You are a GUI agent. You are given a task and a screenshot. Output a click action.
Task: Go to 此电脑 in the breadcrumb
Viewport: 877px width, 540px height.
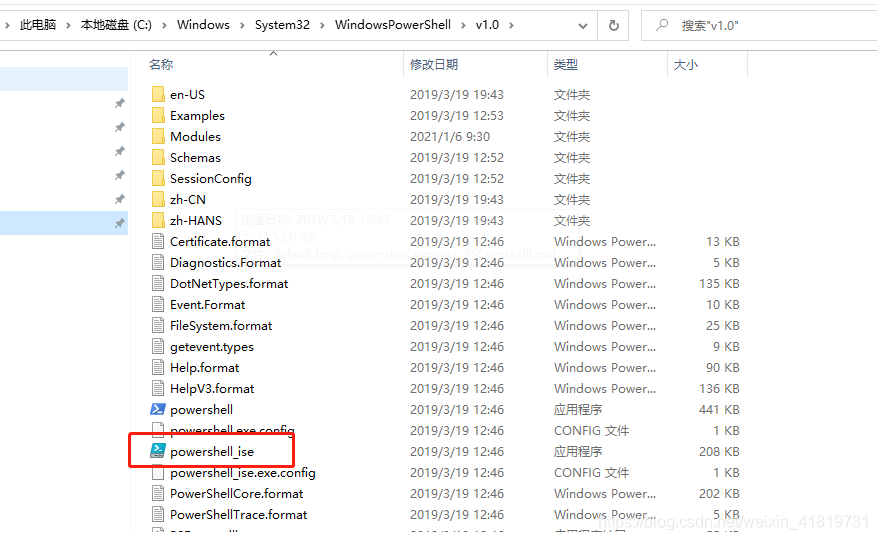[x=38, y=25]
